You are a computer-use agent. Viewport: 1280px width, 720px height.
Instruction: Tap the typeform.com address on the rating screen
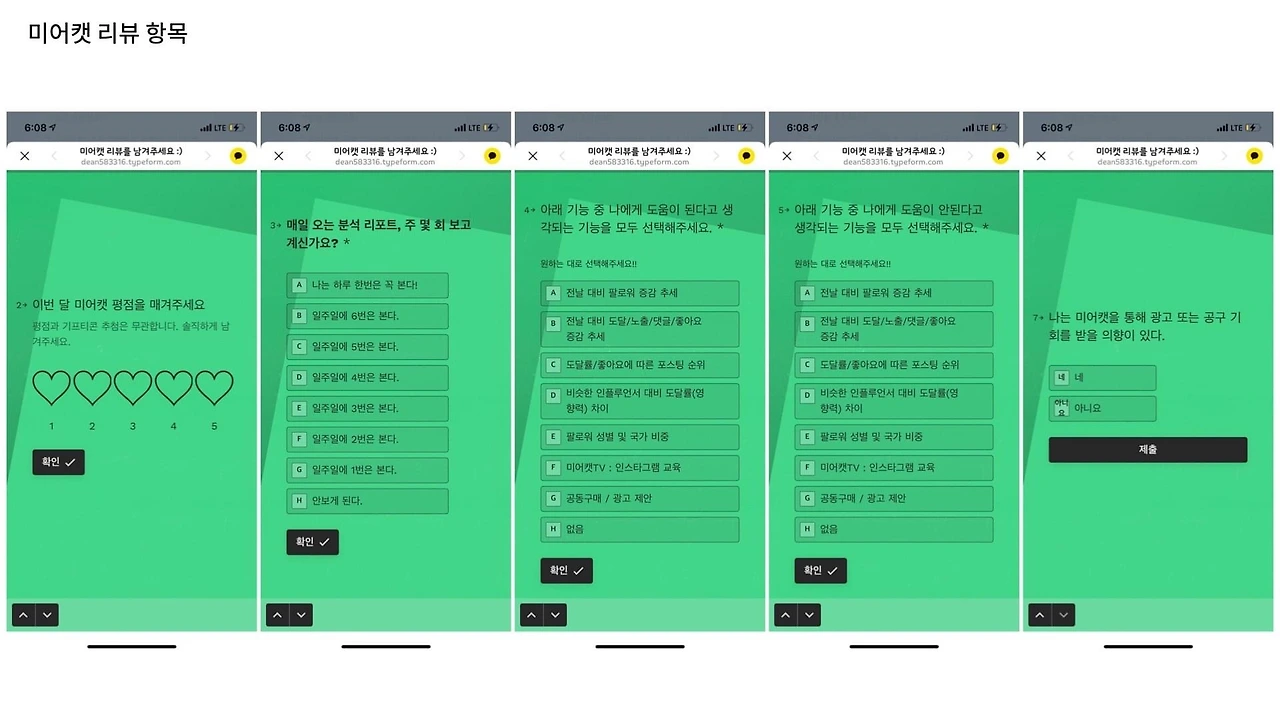(x=131, y=162)
